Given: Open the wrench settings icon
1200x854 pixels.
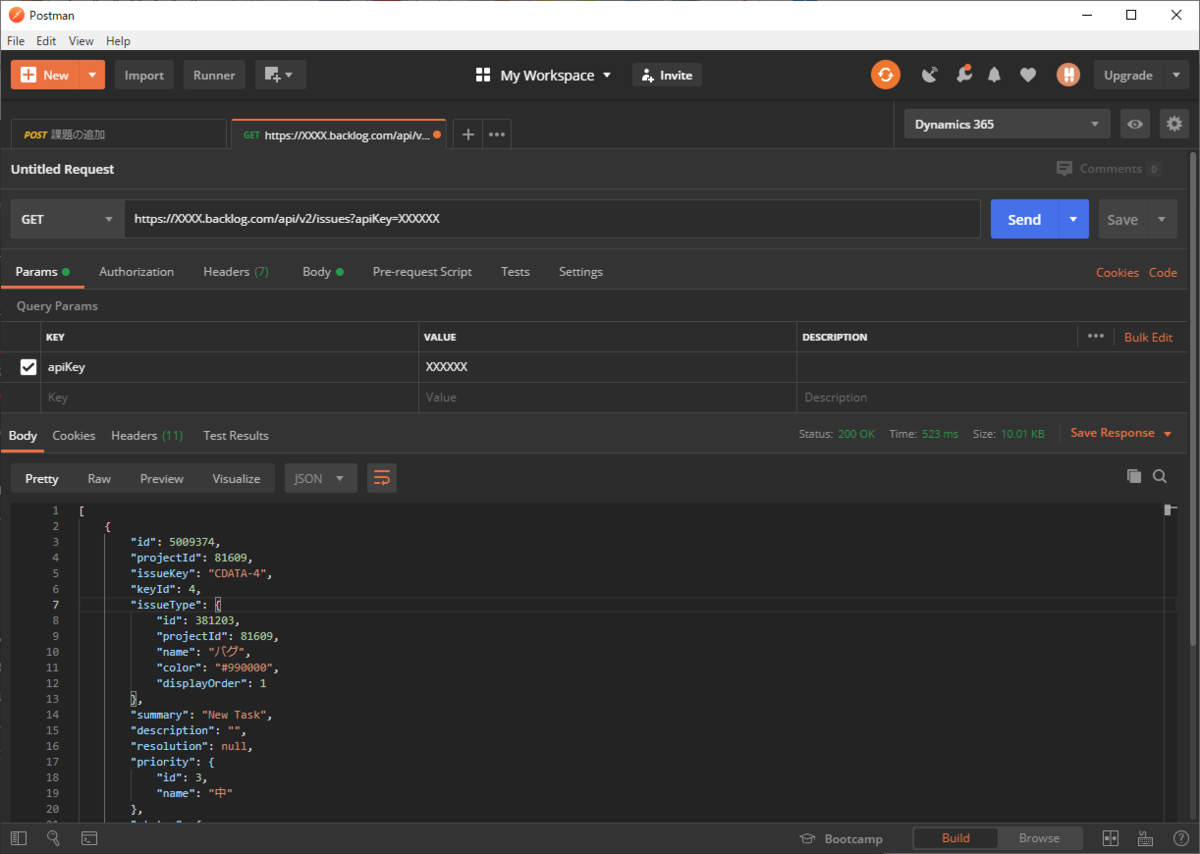Looking at the screenshot, I should tap(963, 75).
